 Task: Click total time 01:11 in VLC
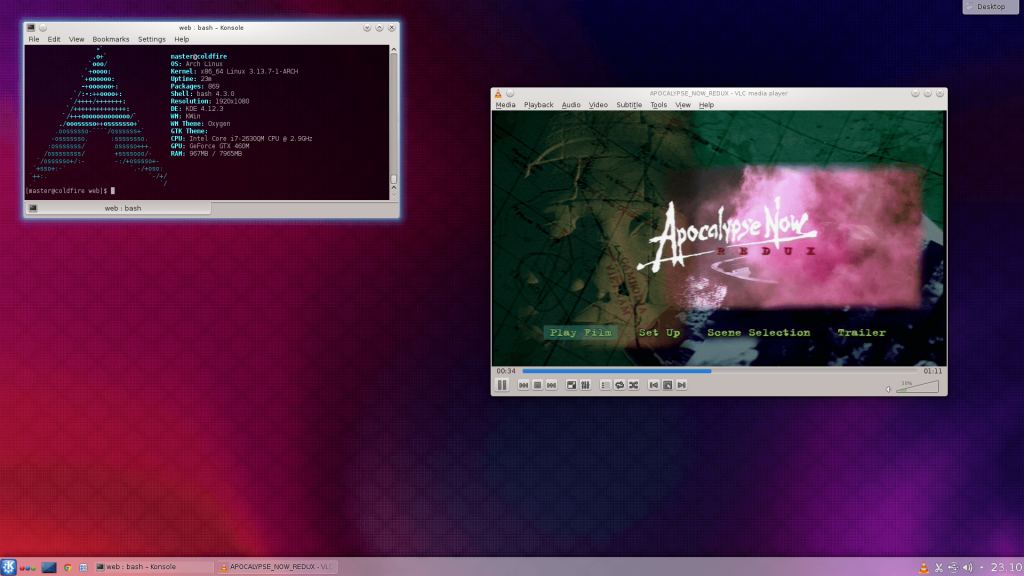pos(933,371)
